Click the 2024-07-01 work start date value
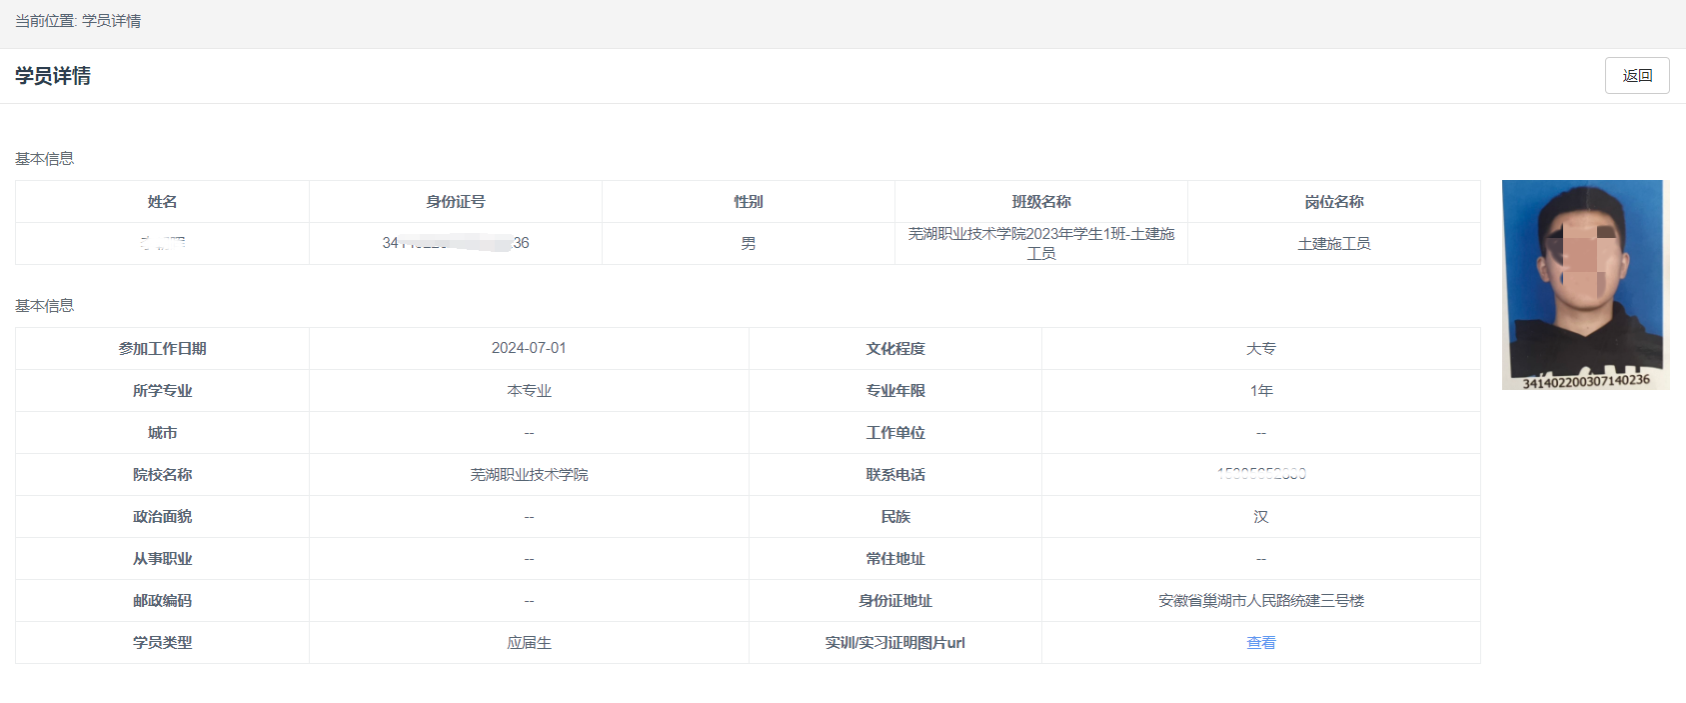This screenshot has height=703, width=1686. pos(528,348)
